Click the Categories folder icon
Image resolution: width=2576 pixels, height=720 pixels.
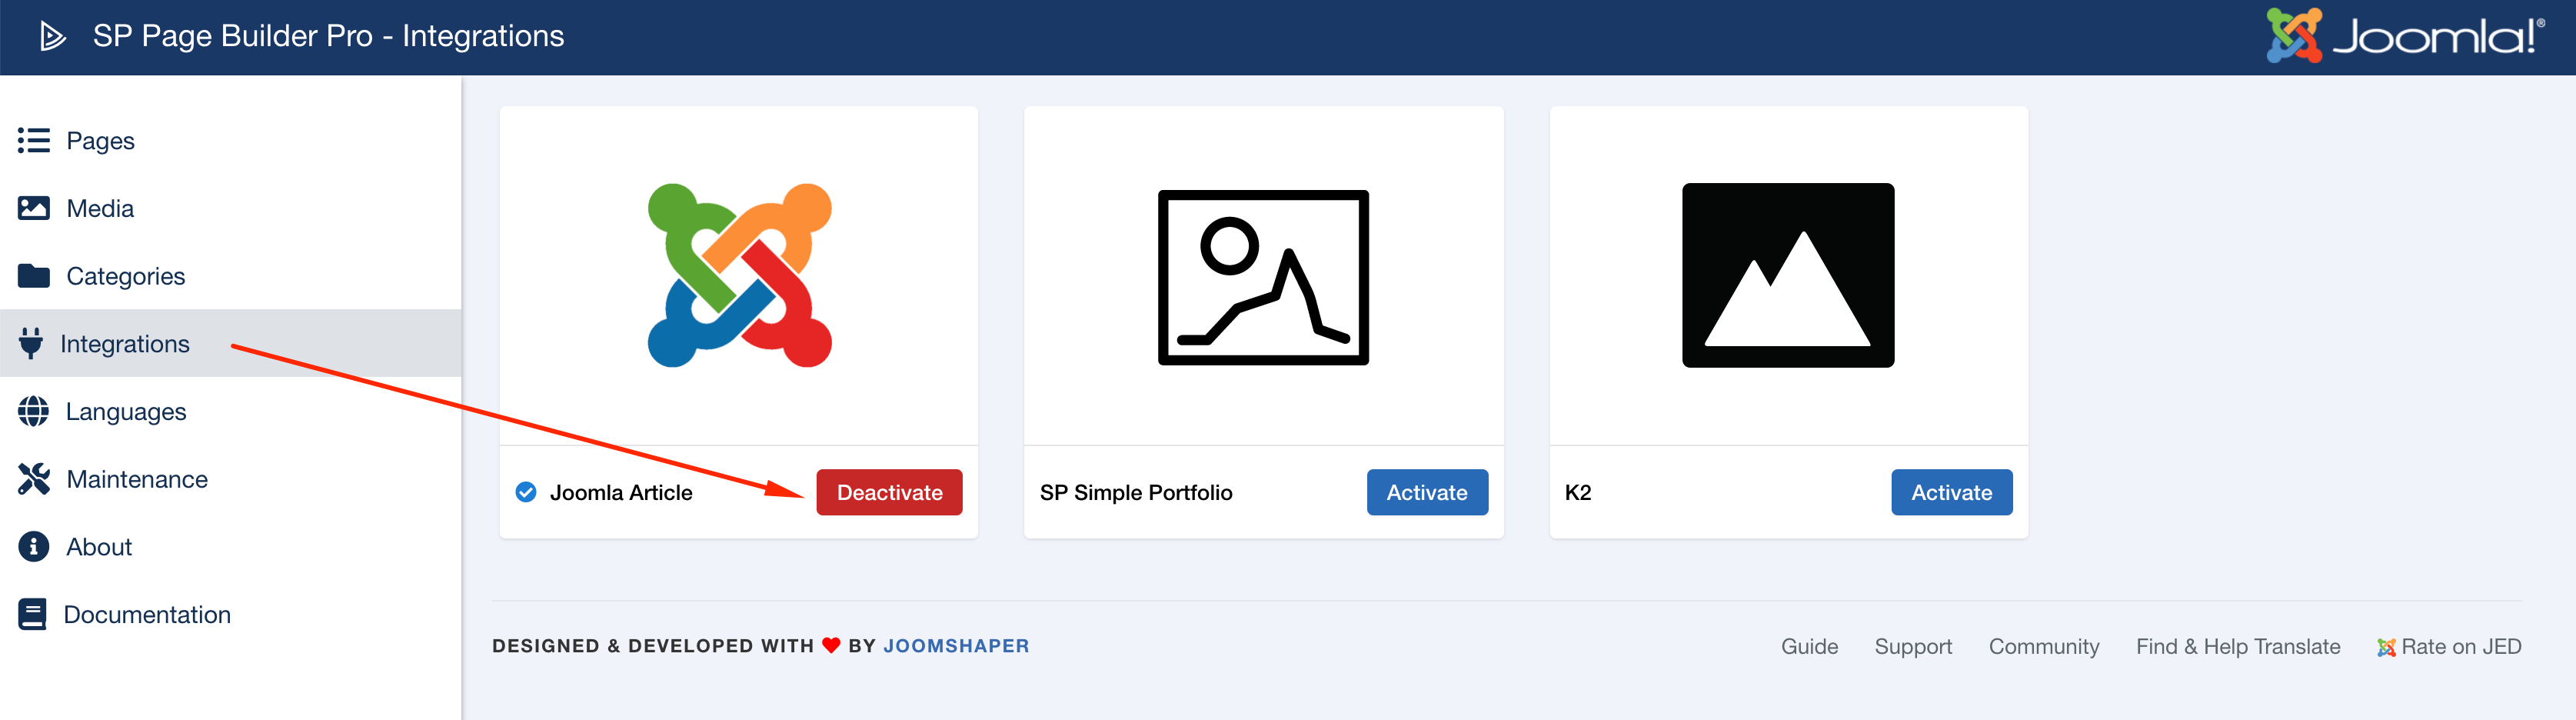pos(33,276)
